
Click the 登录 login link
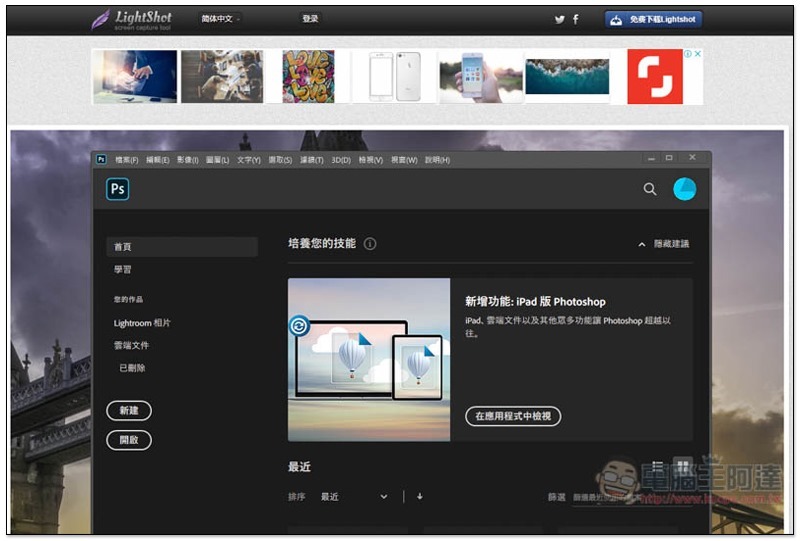tap(310, 19)
